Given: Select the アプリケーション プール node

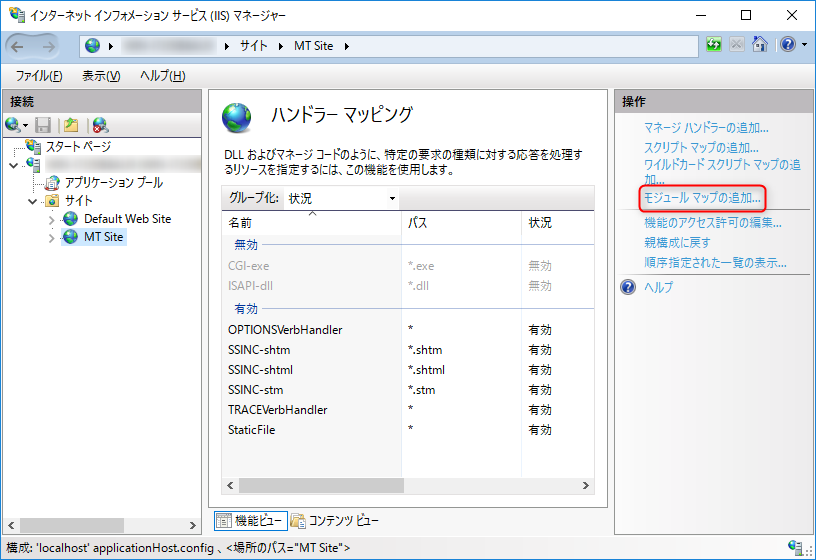Looking at the screenshot, I should (113, 183).
